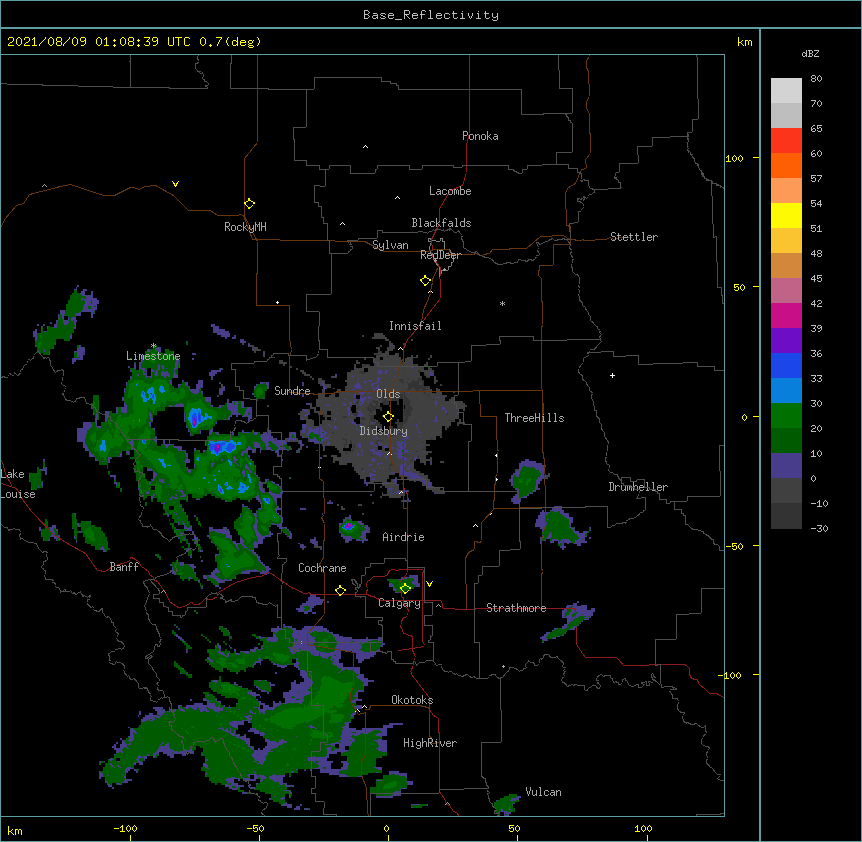Select the HighRiver label

point(429,743)
